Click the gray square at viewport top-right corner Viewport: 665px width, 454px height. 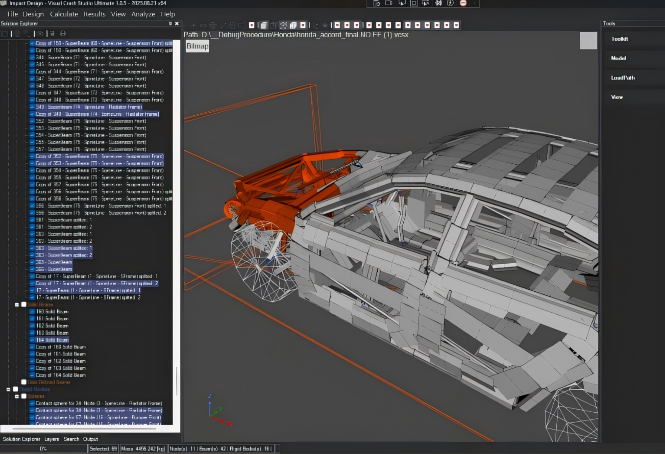coord(586,38)
